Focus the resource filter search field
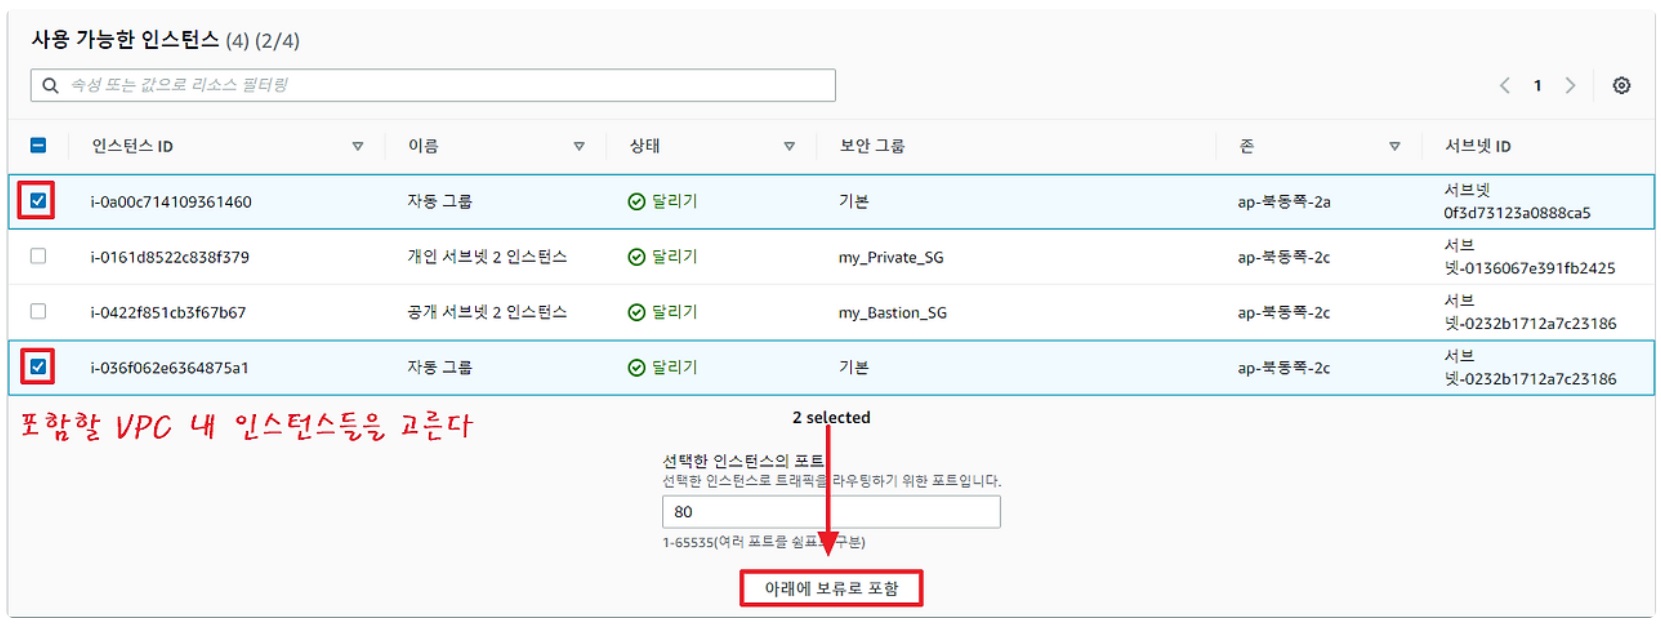Screen dimensions: 1661x627 [x=433, y=85]
